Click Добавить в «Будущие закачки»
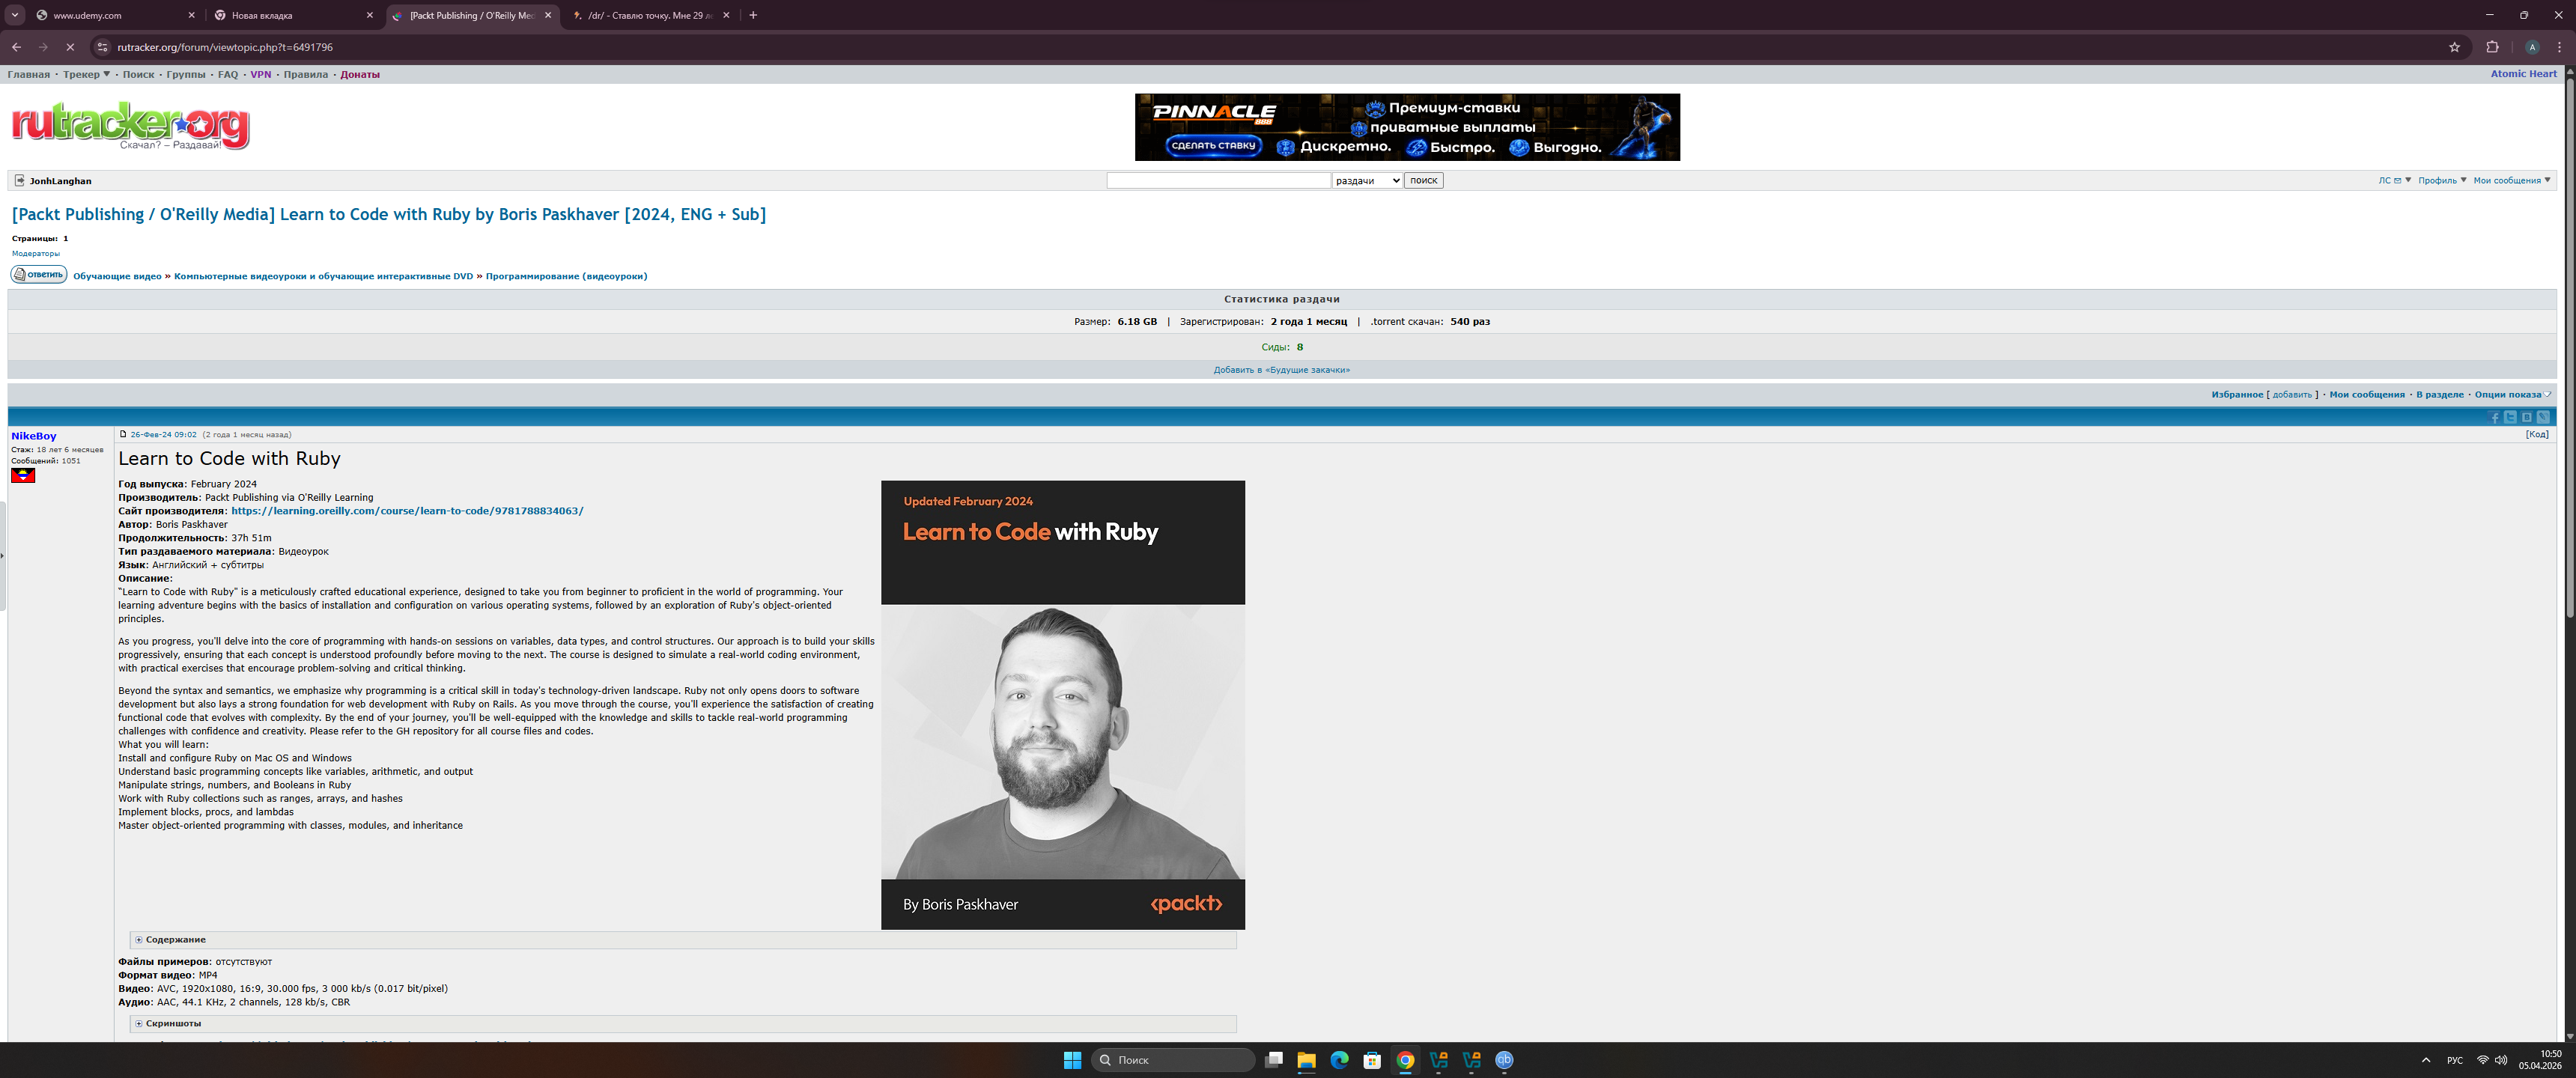Image resolution: width=2576 pixels, height=1078 pixels. pyautogui.click(x=1282, y=370)
